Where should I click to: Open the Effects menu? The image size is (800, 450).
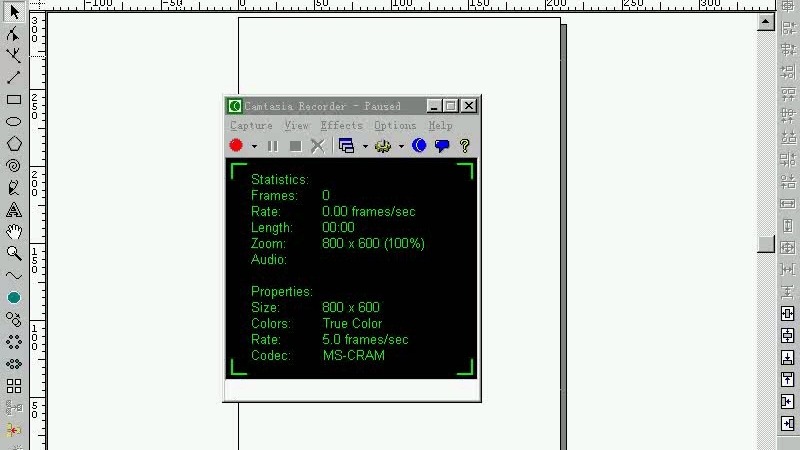(341, 126)
